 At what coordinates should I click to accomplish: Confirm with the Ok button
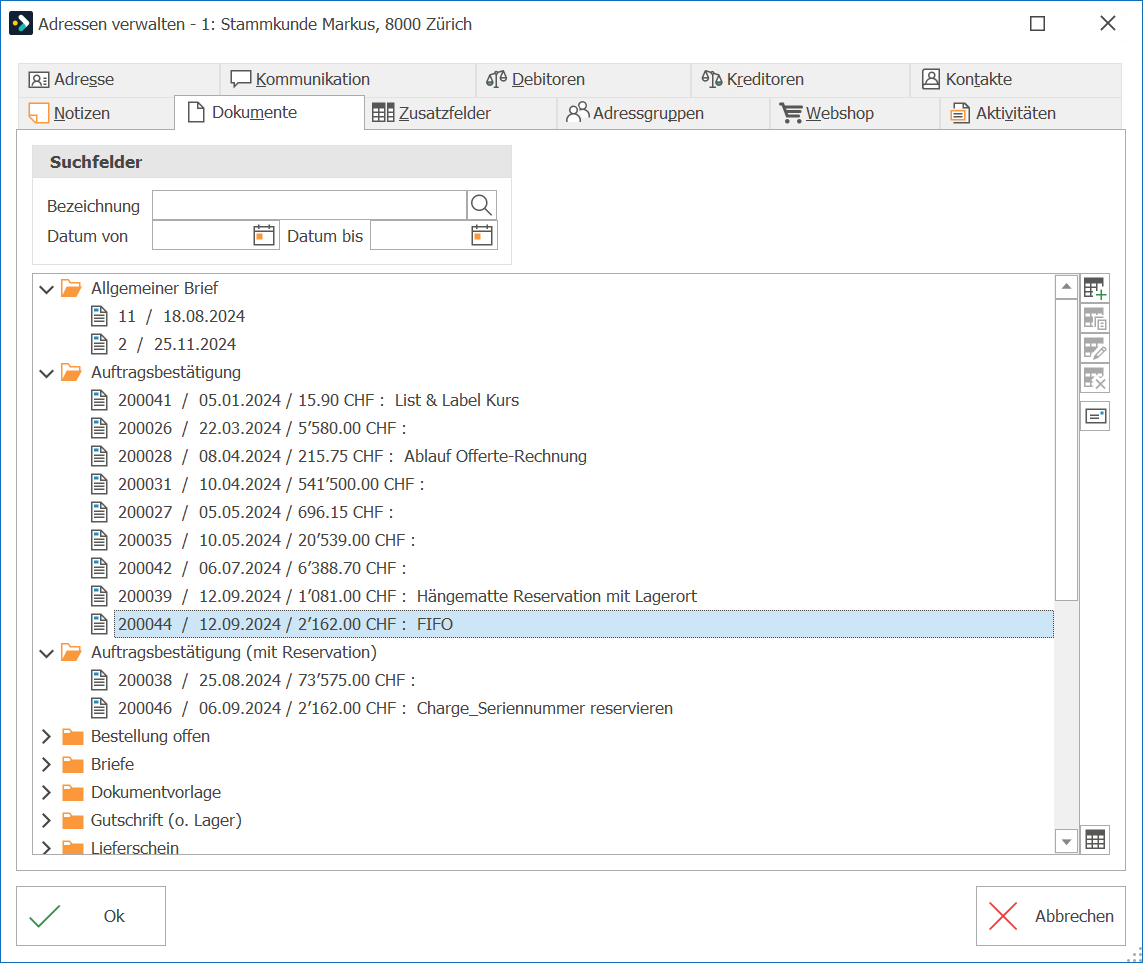pyautogui.click(x=91, y=916)
